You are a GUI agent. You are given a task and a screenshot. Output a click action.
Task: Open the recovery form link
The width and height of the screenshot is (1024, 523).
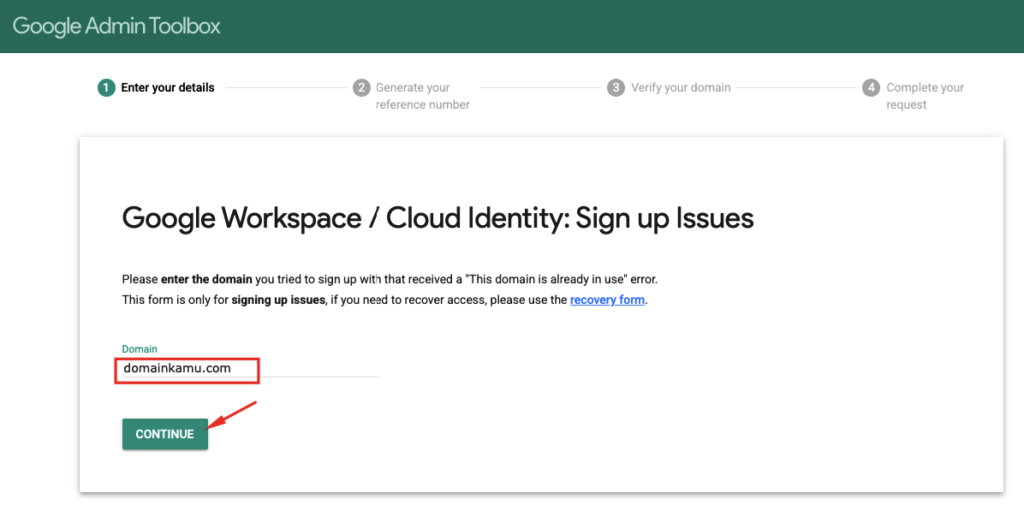point(607,300)
